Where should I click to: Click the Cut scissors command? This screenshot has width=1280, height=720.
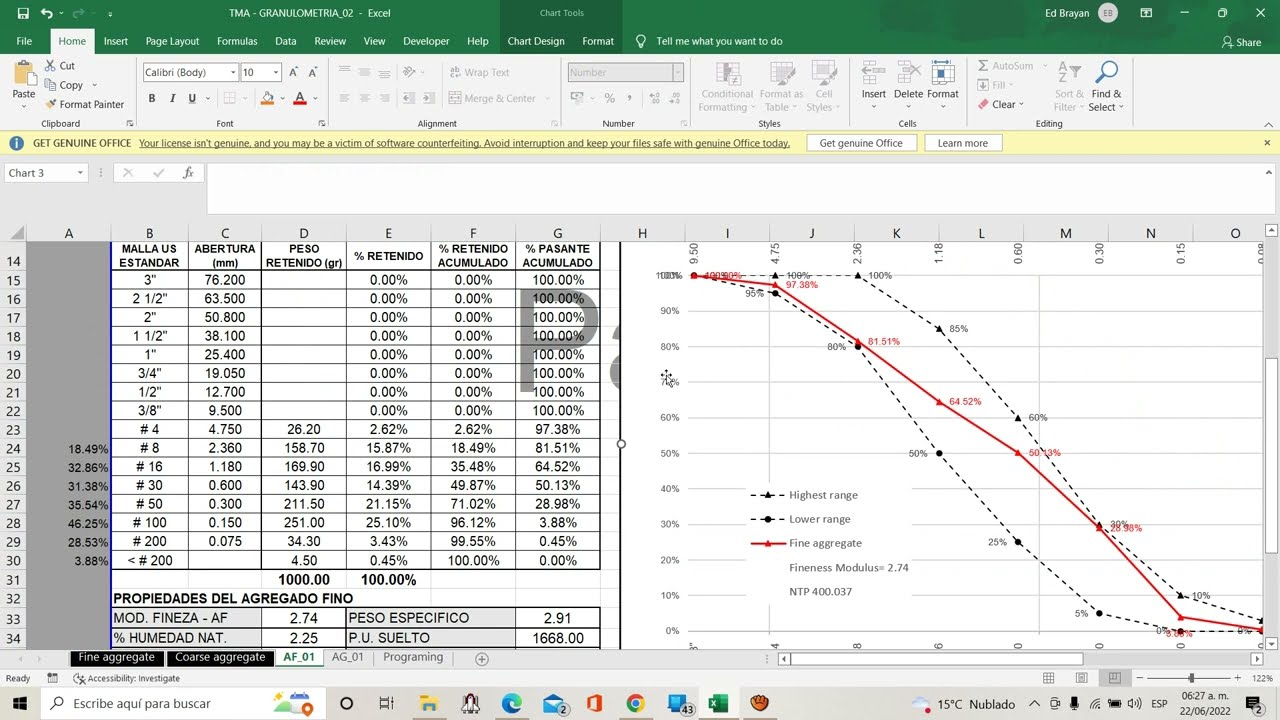[60, 66]
